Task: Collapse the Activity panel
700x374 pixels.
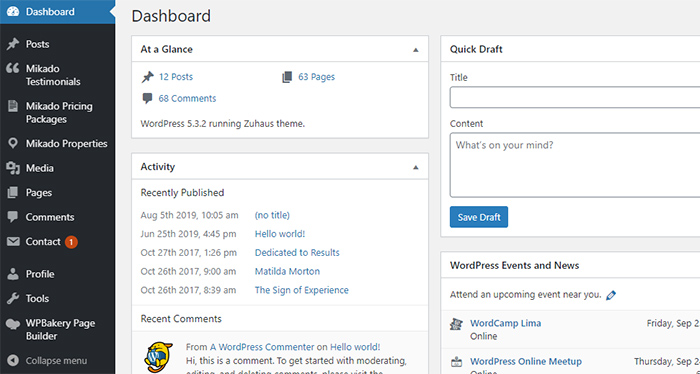Action: tap(416, 167)
